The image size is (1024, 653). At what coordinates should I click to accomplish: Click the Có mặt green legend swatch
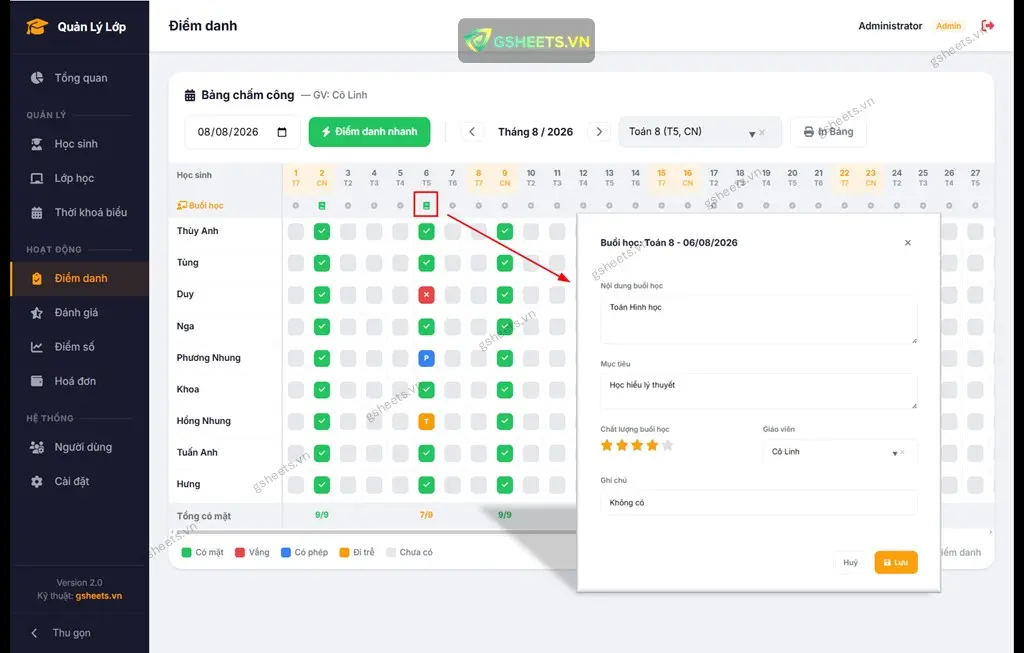point(186,552)
